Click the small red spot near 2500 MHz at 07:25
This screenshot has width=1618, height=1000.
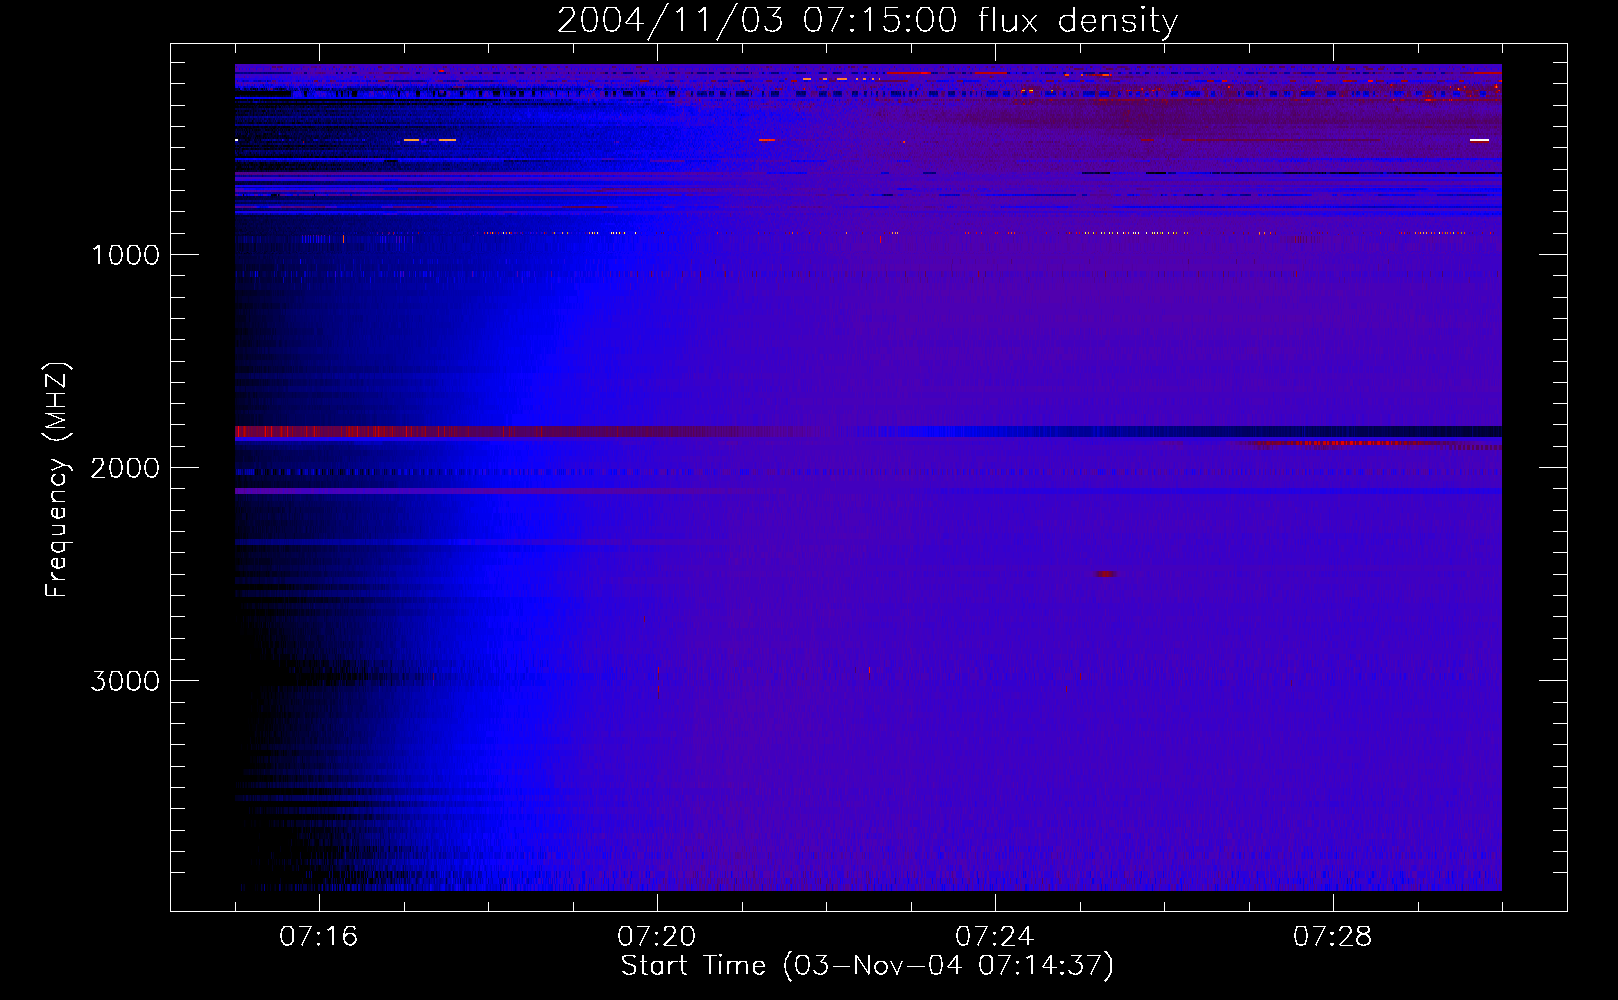pyautogui.click(x=1105, y=574)
